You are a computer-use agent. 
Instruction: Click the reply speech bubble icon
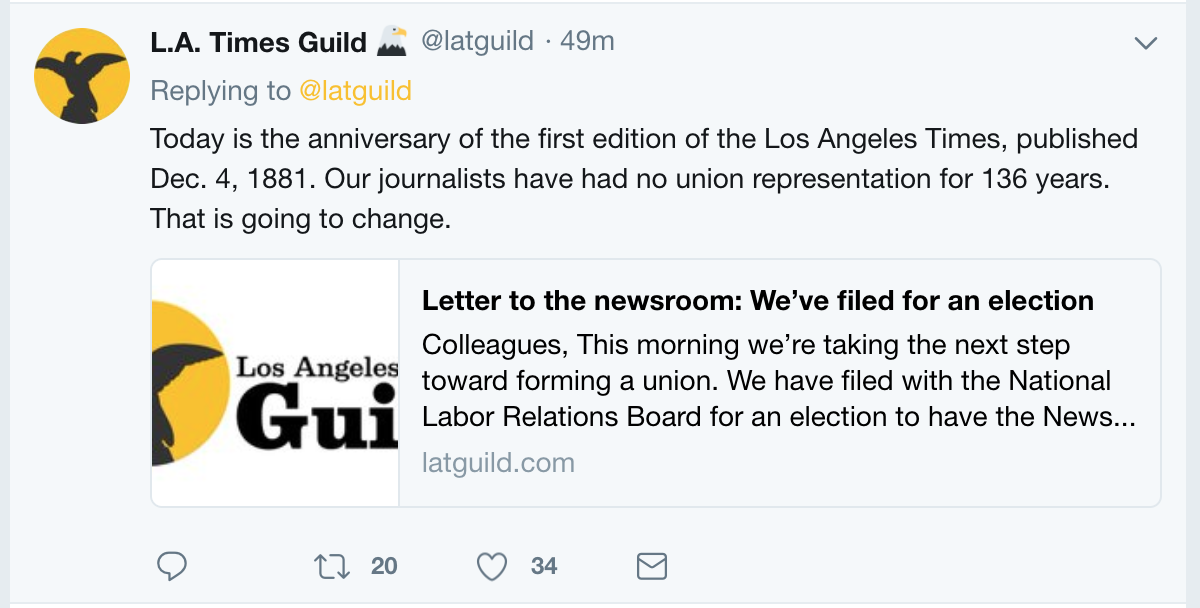click(172, 567)
